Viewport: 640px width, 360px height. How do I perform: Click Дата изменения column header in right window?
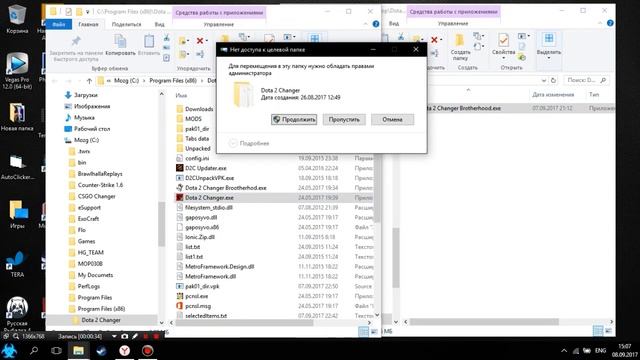click(553, 95)
